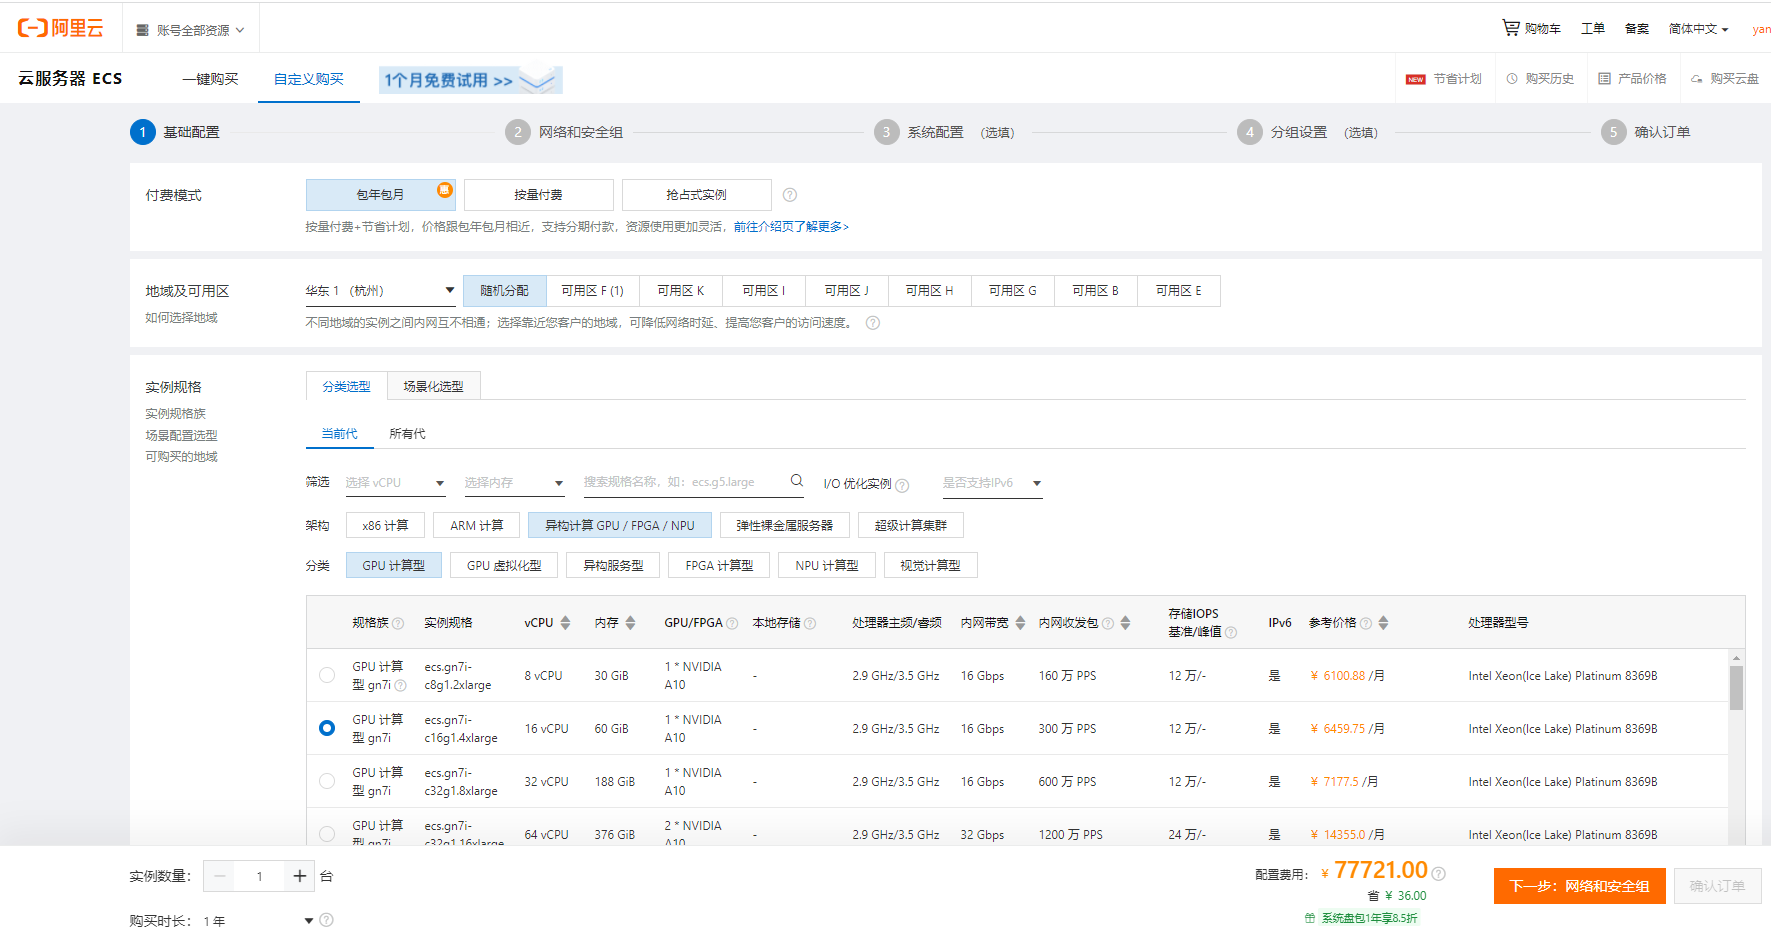The width and height of the screenshot is (1771, 928).
Task: Click help icon beside I/O 优化实例
Action: (902, 485)
